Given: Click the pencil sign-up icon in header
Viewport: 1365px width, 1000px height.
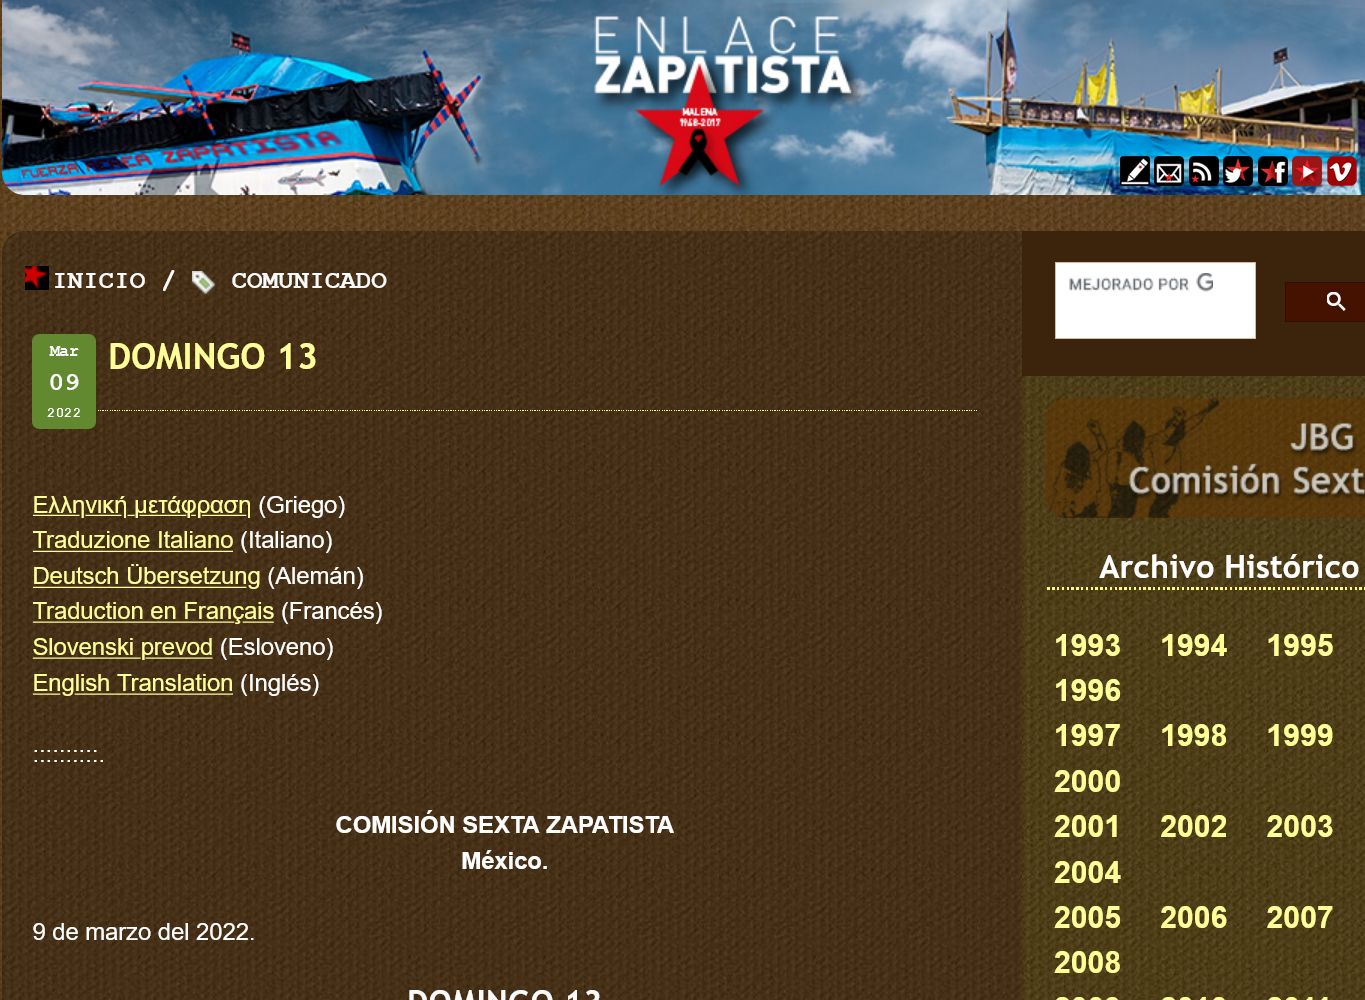Looking at the screenshot, I should tap(1135, 171).
